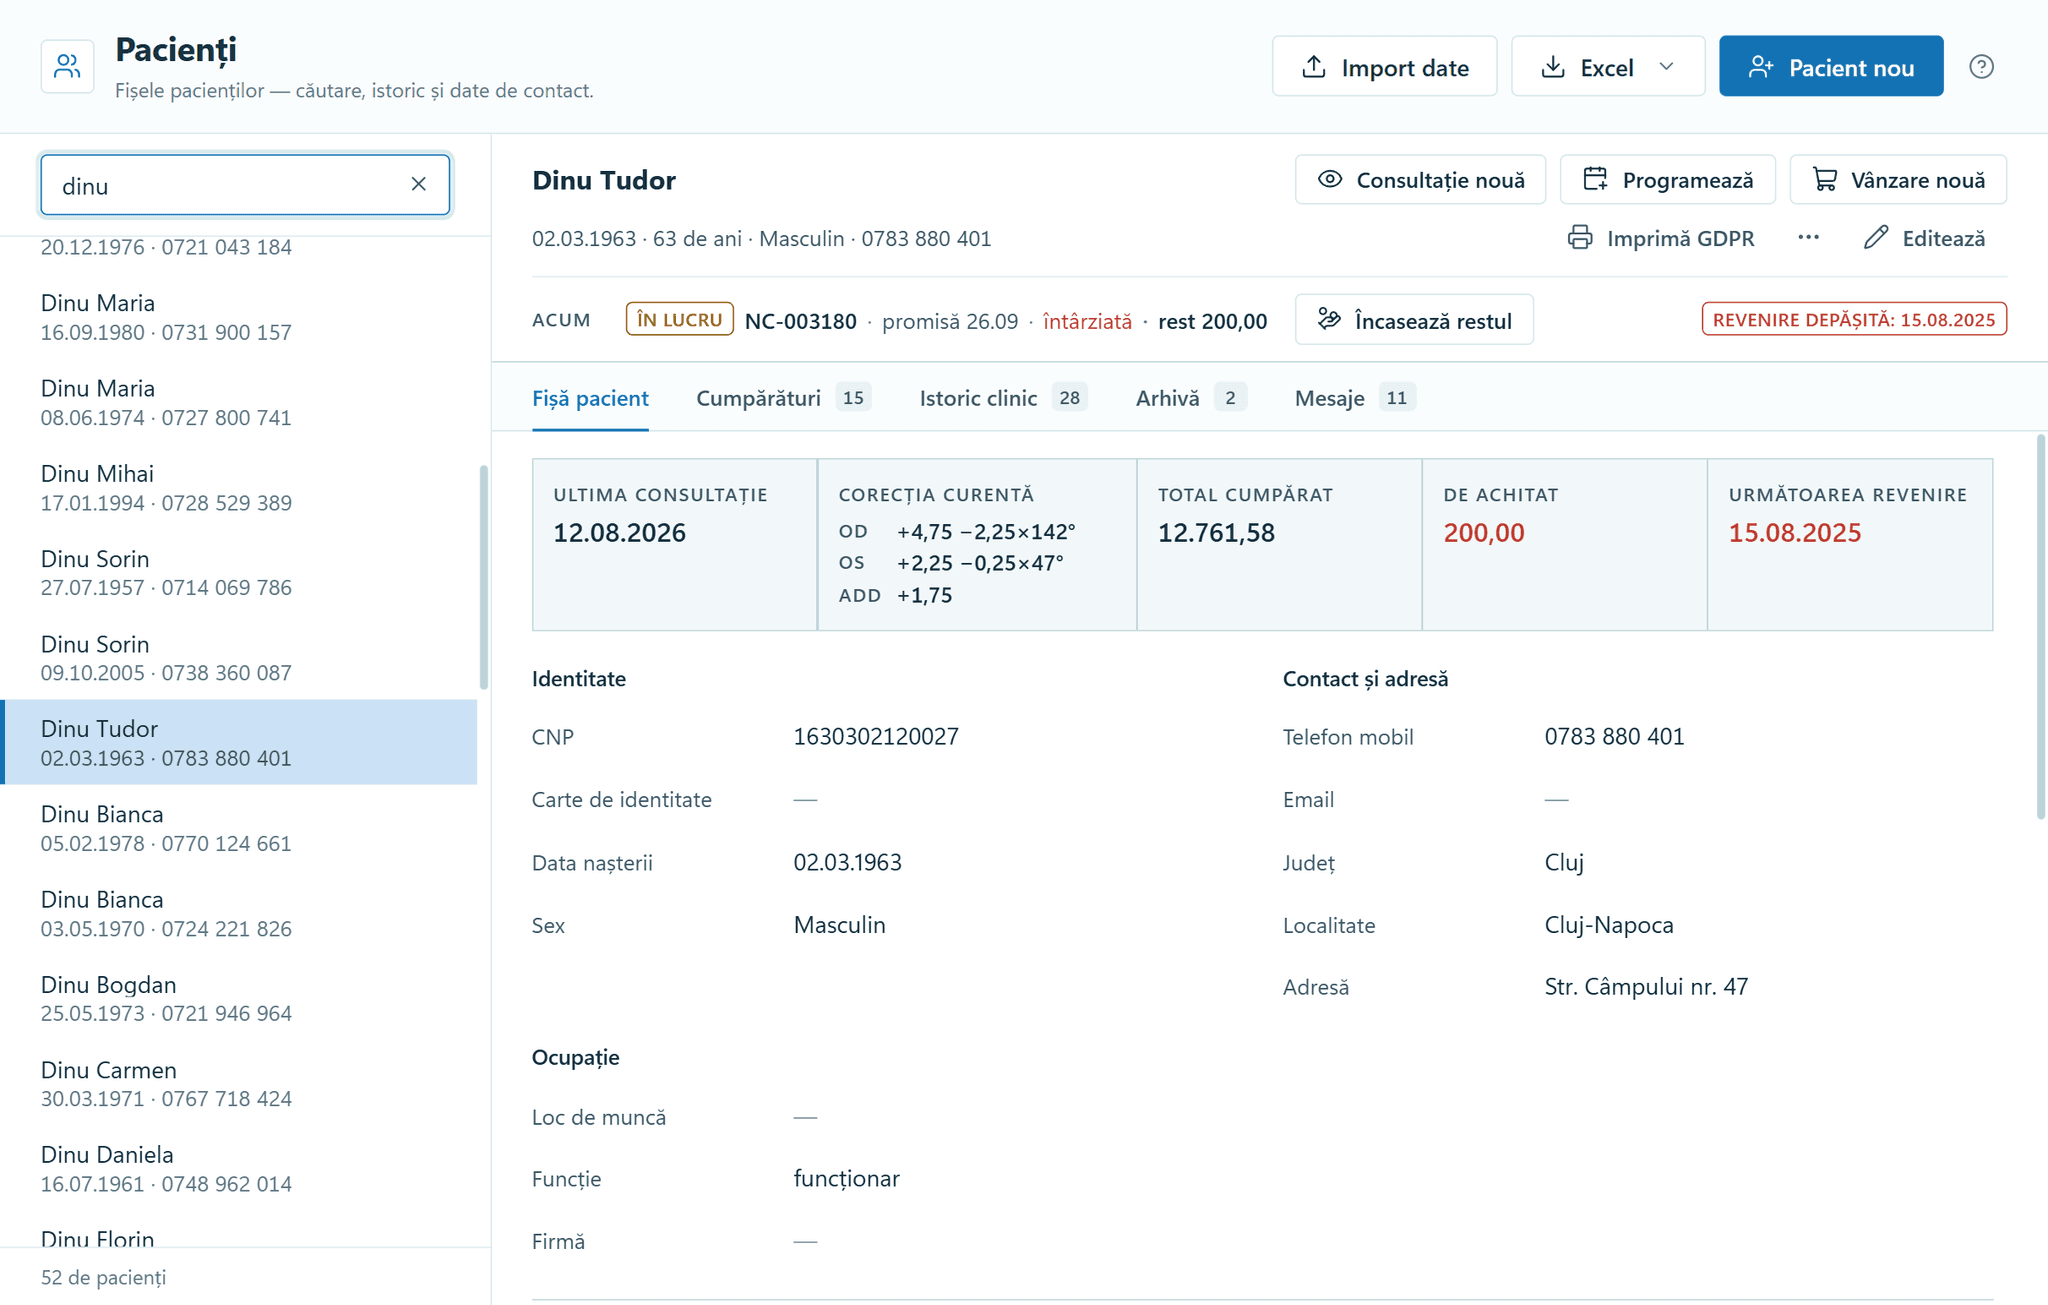
Task: Click Editează pencil button
Action: pyautogui.click(x=1925, y=238)
